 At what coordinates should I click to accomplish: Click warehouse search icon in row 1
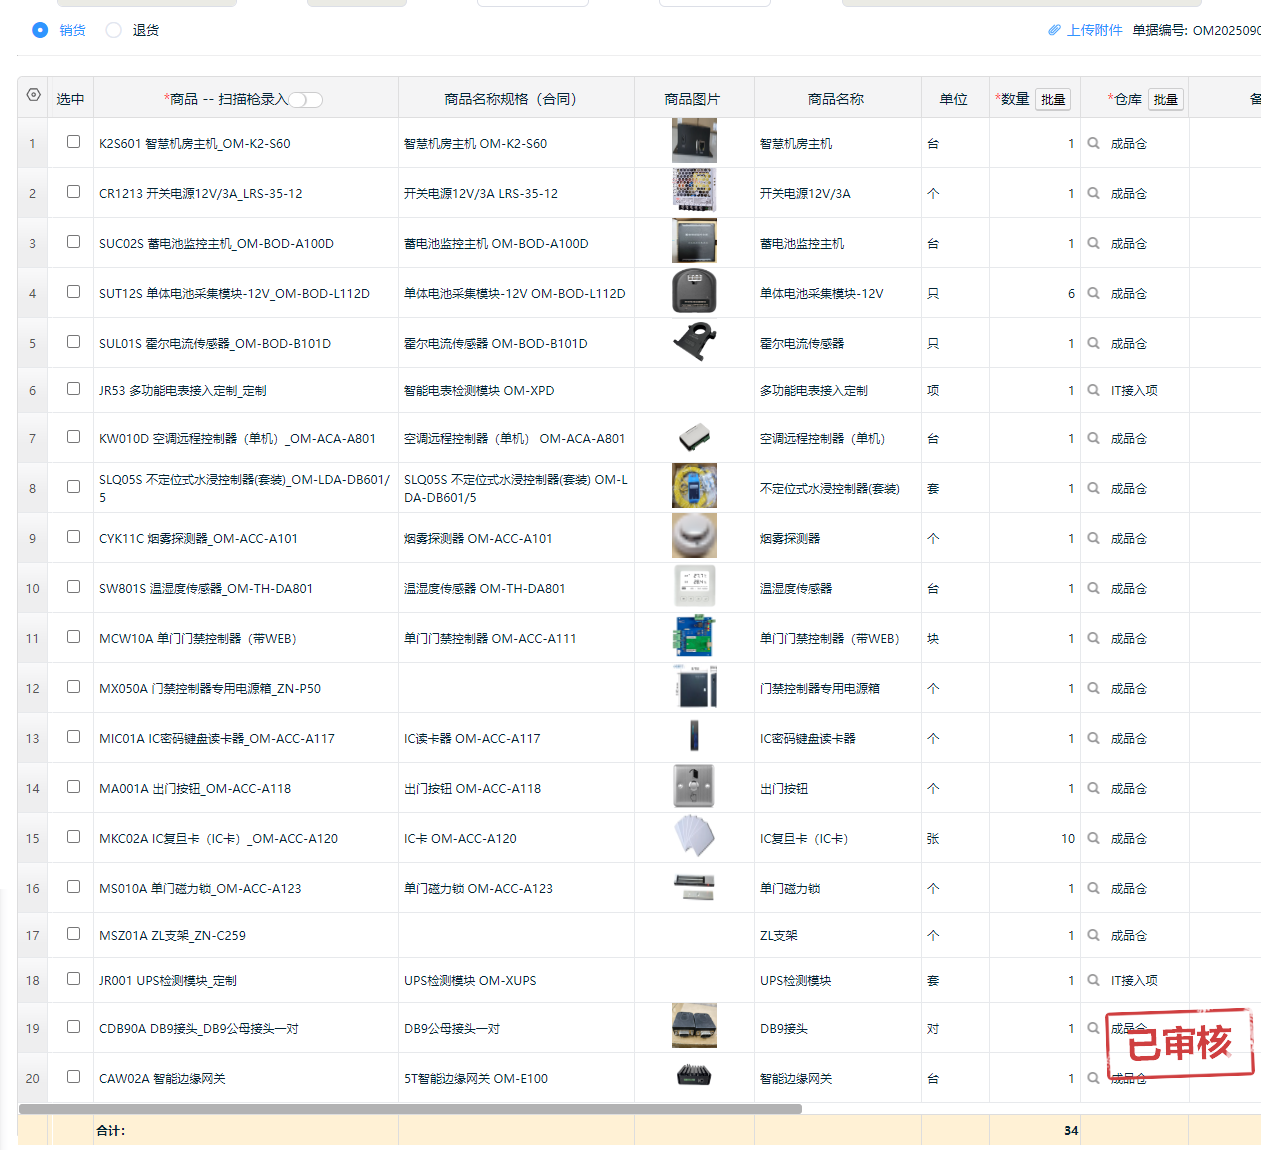tap(1093, 143)
